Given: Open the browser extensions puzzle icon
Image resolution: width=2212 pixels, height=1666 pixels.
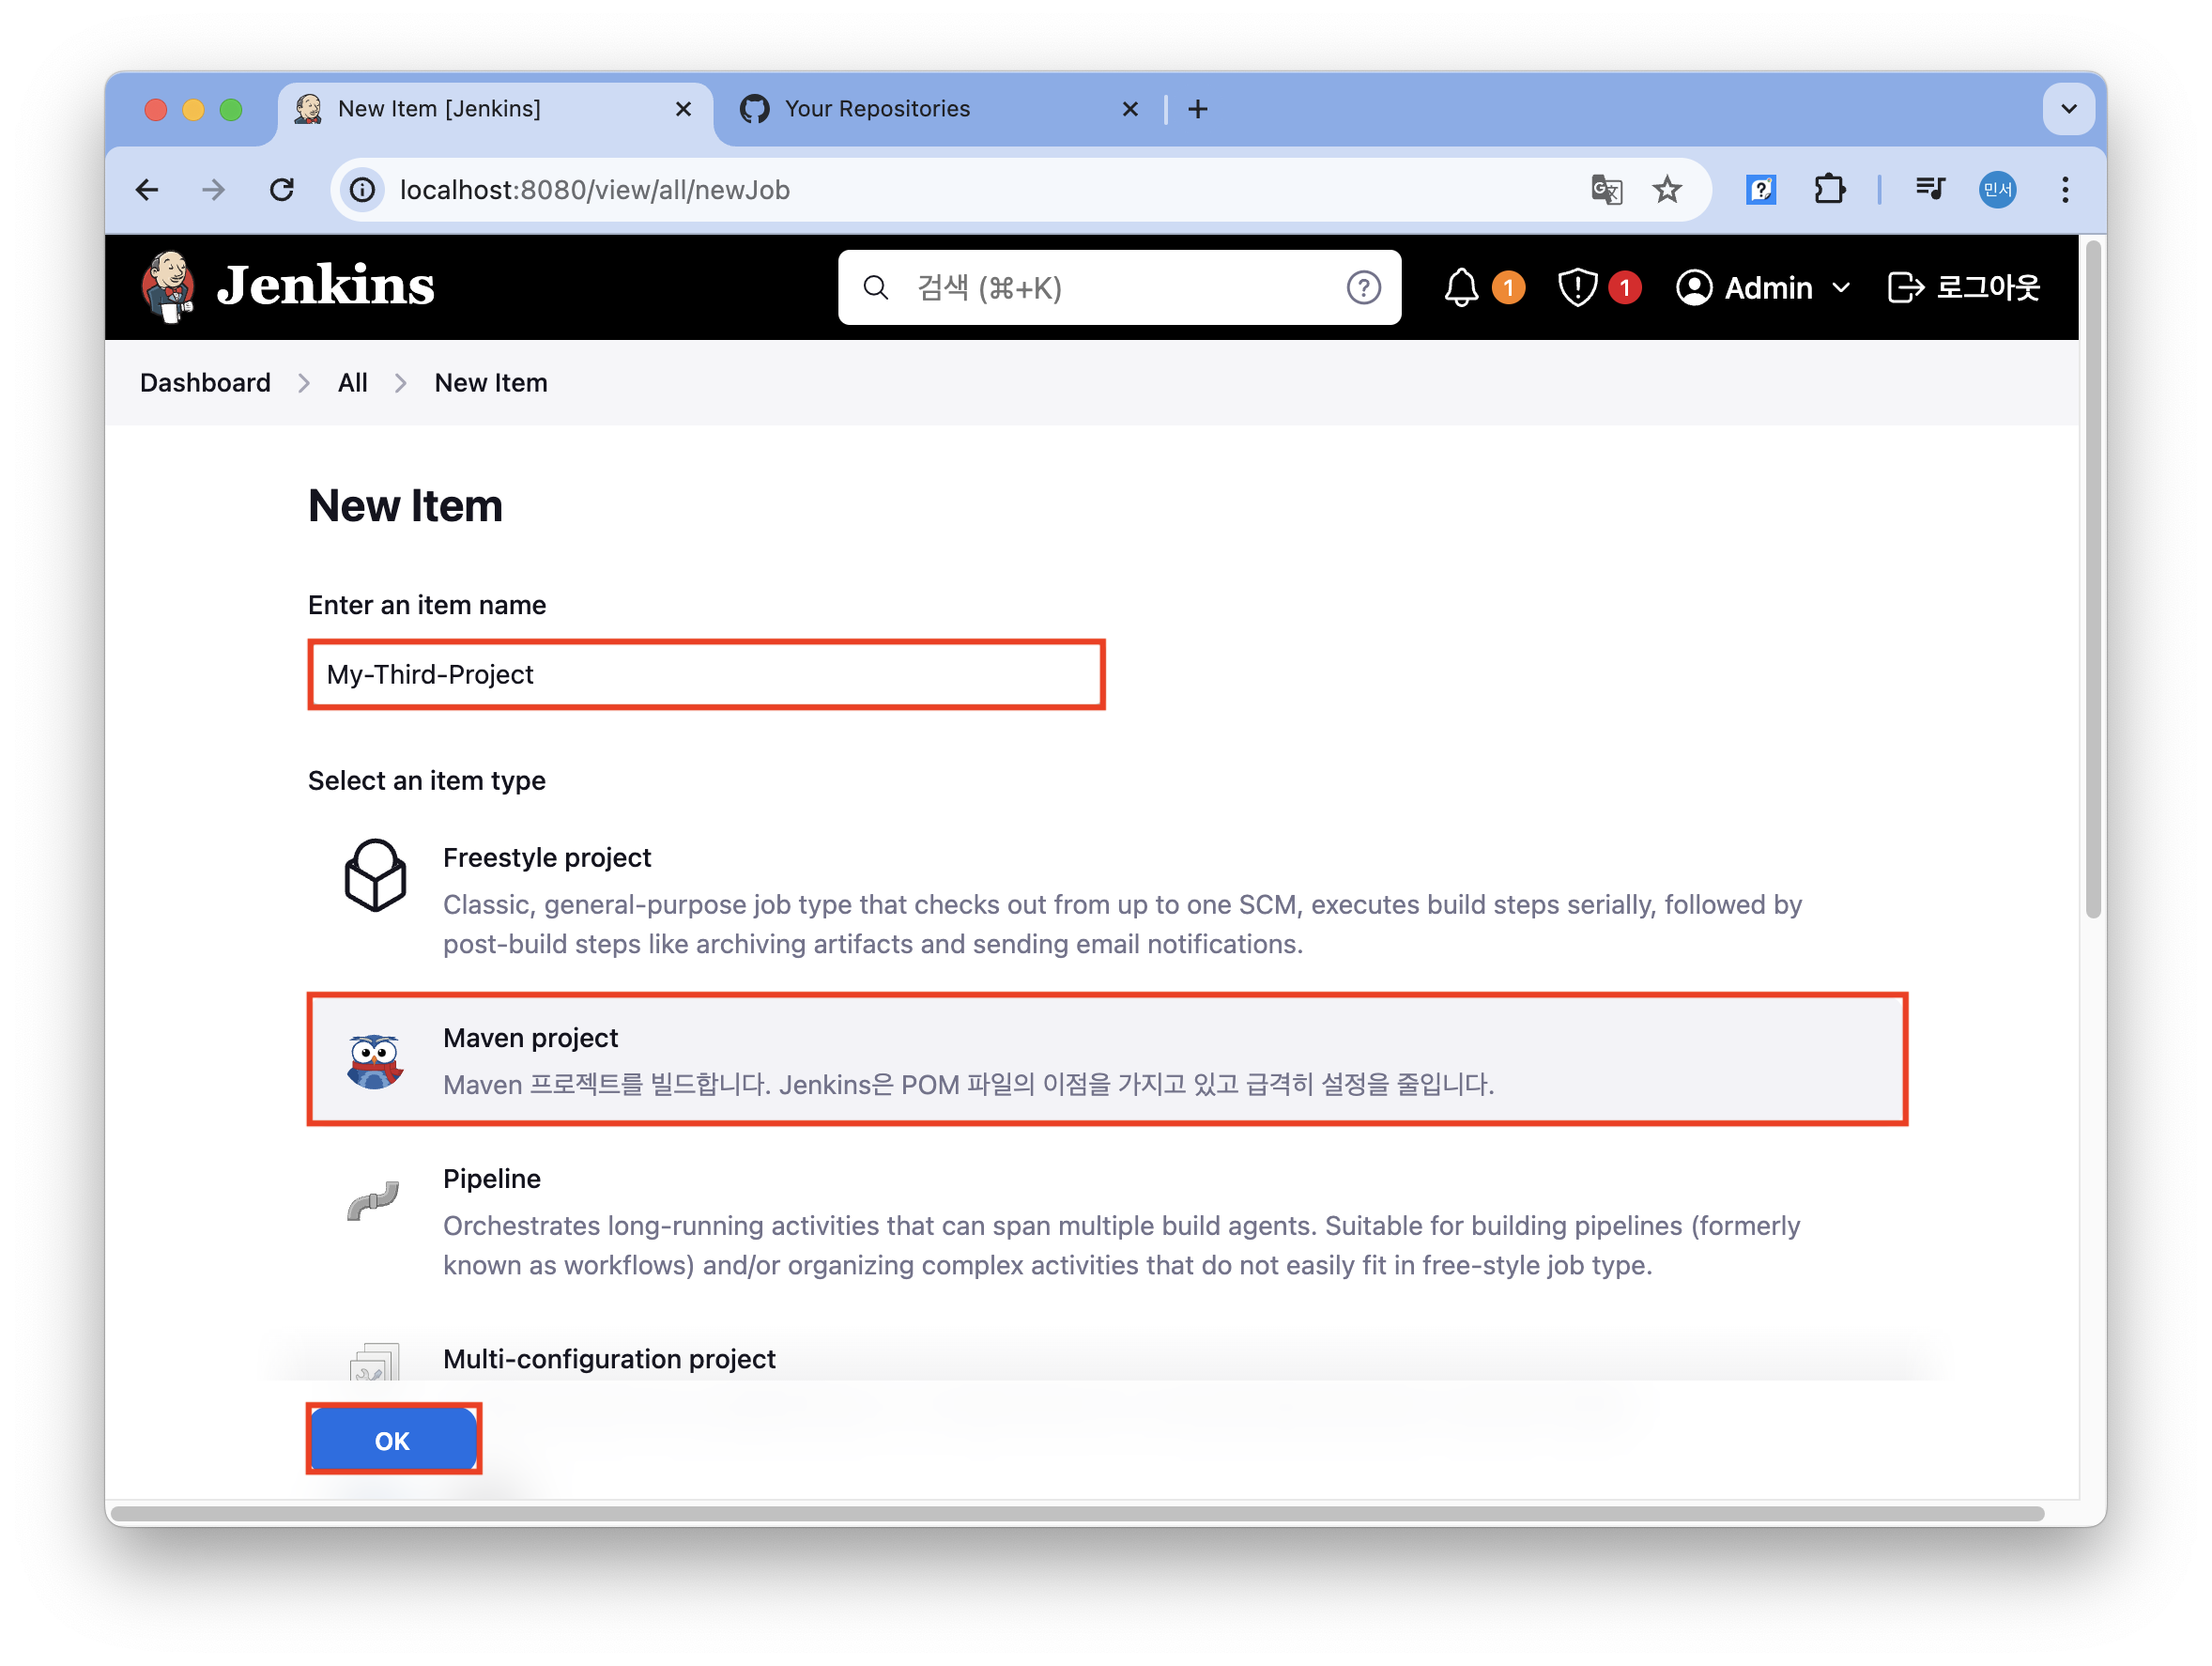Looking at the screenshot, I should [1829, 190].
